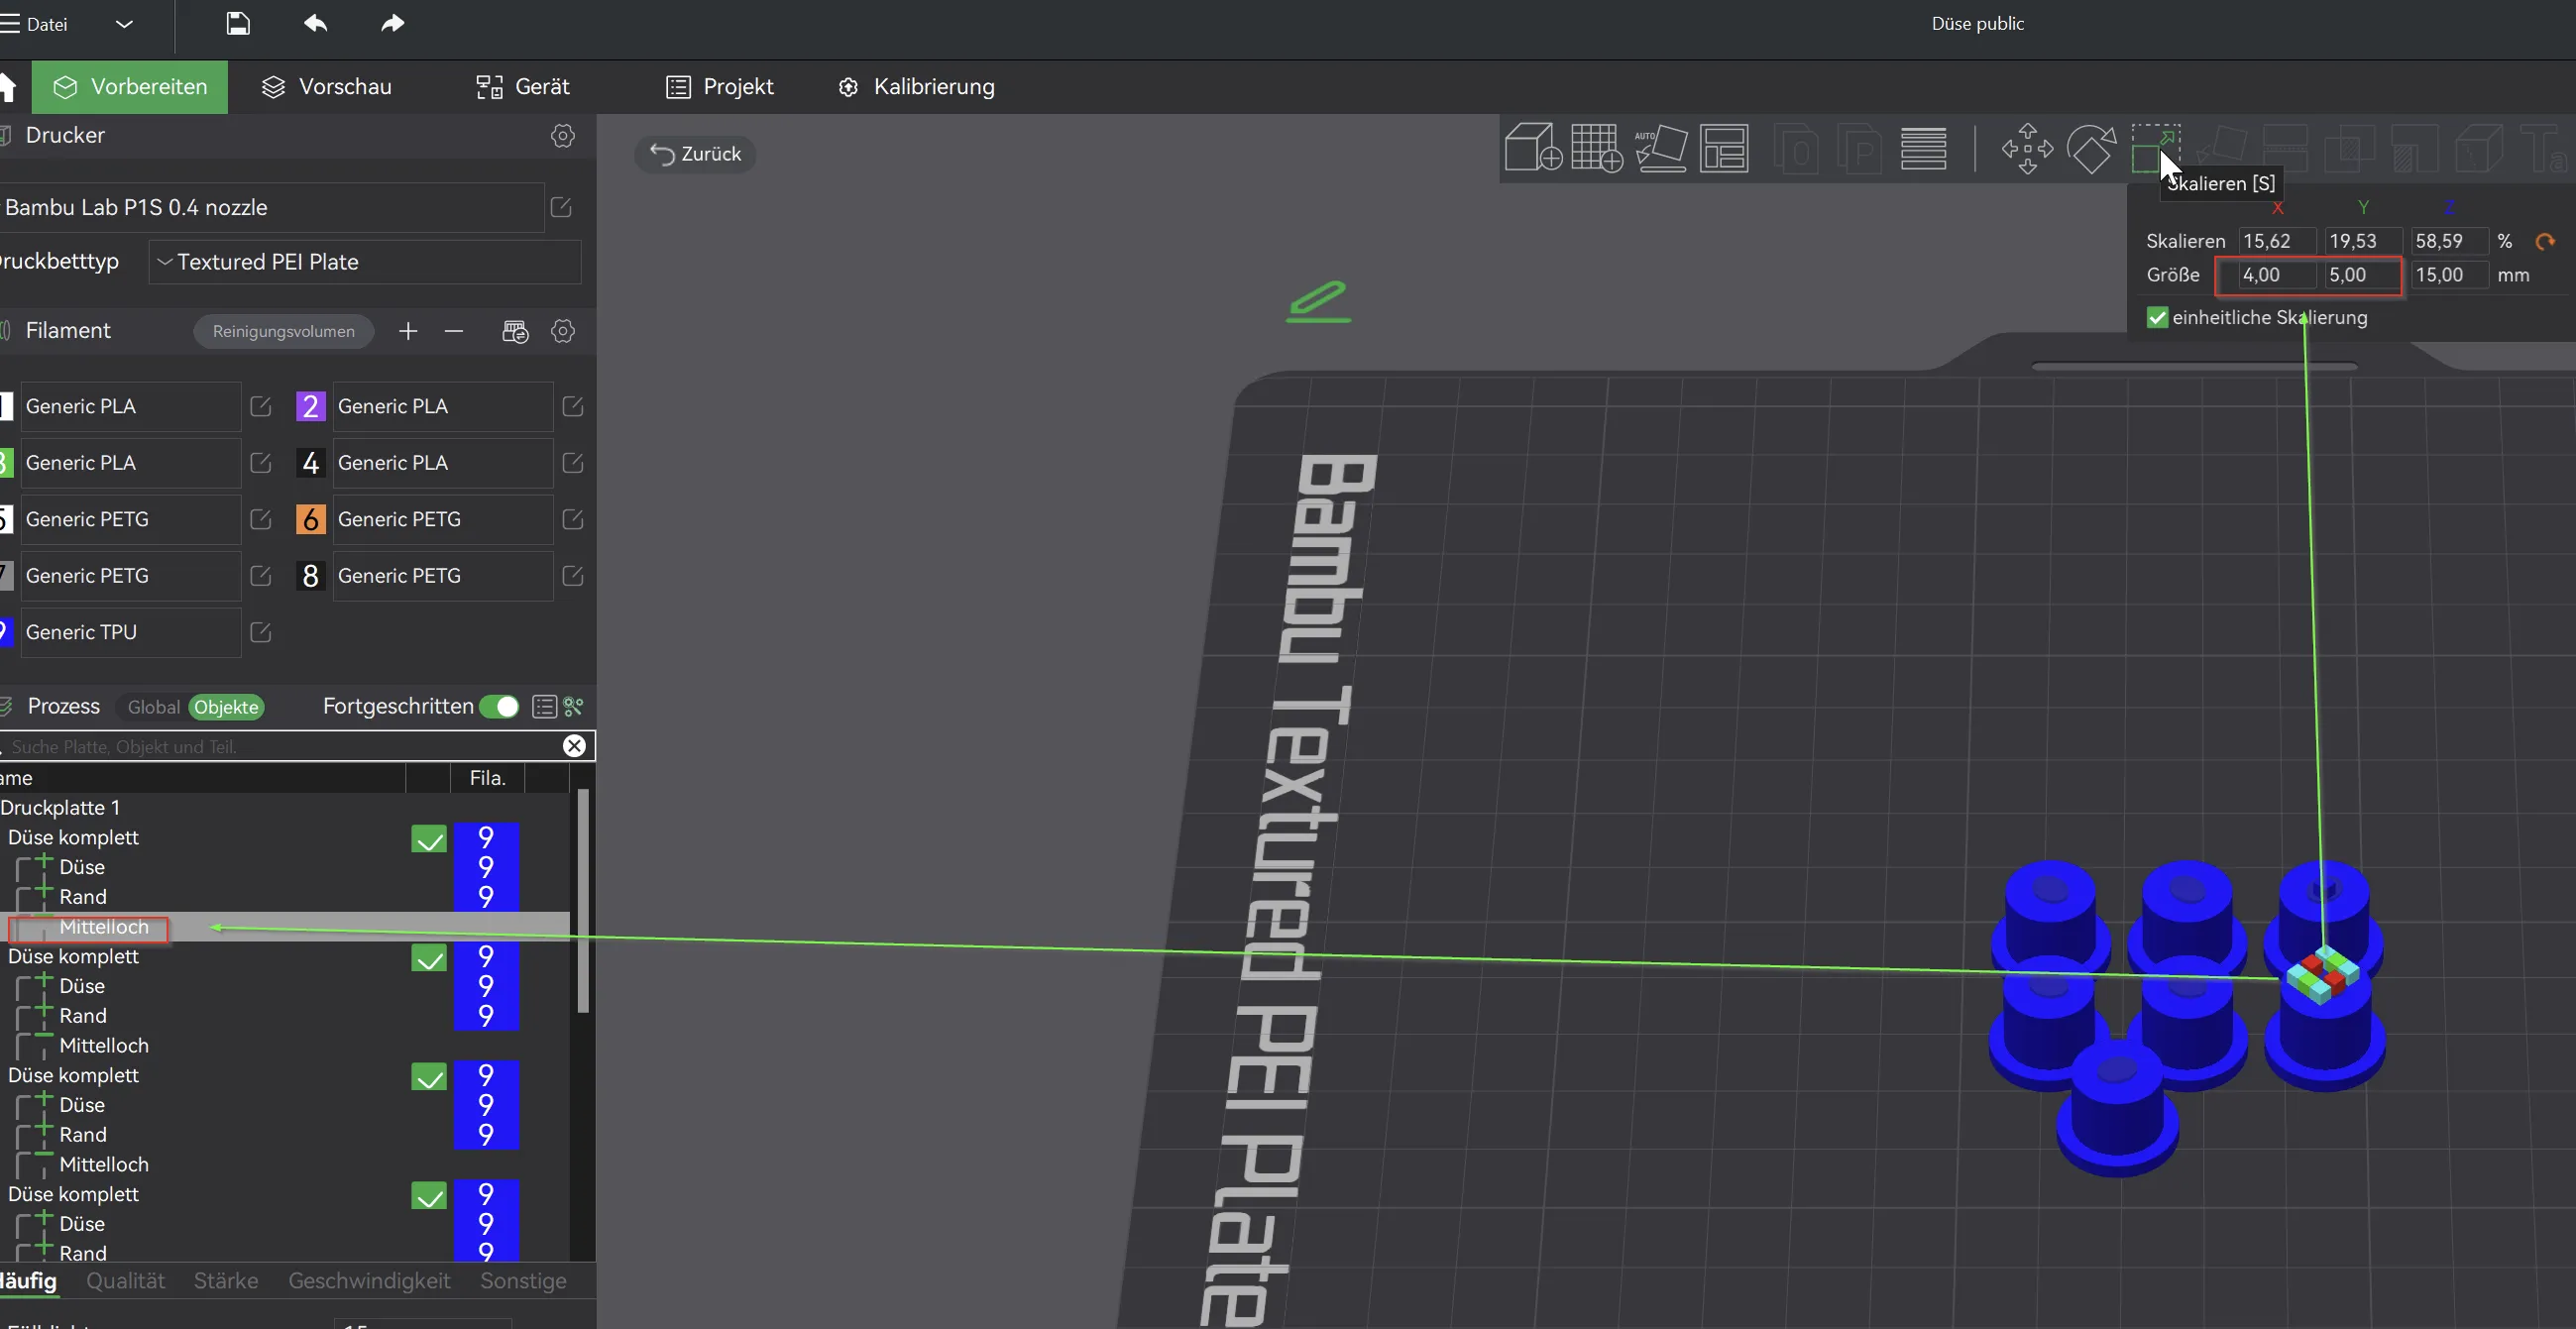The image size is (2576, 1329).
Task: Switch process scope to Global
Action: 153,707
